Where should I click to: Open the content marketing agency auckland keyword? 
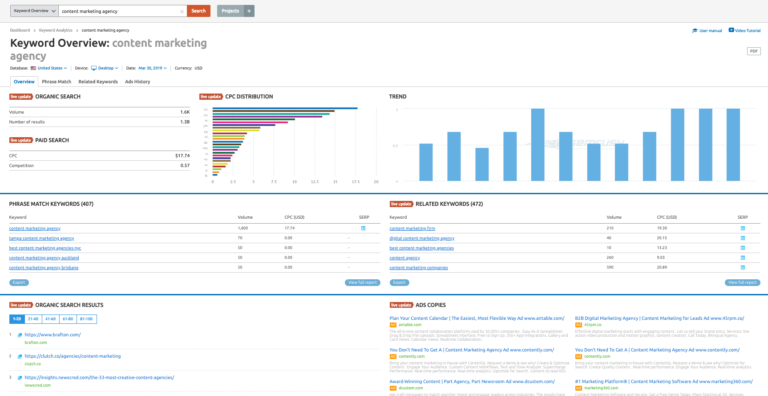[x=44, y=258]
